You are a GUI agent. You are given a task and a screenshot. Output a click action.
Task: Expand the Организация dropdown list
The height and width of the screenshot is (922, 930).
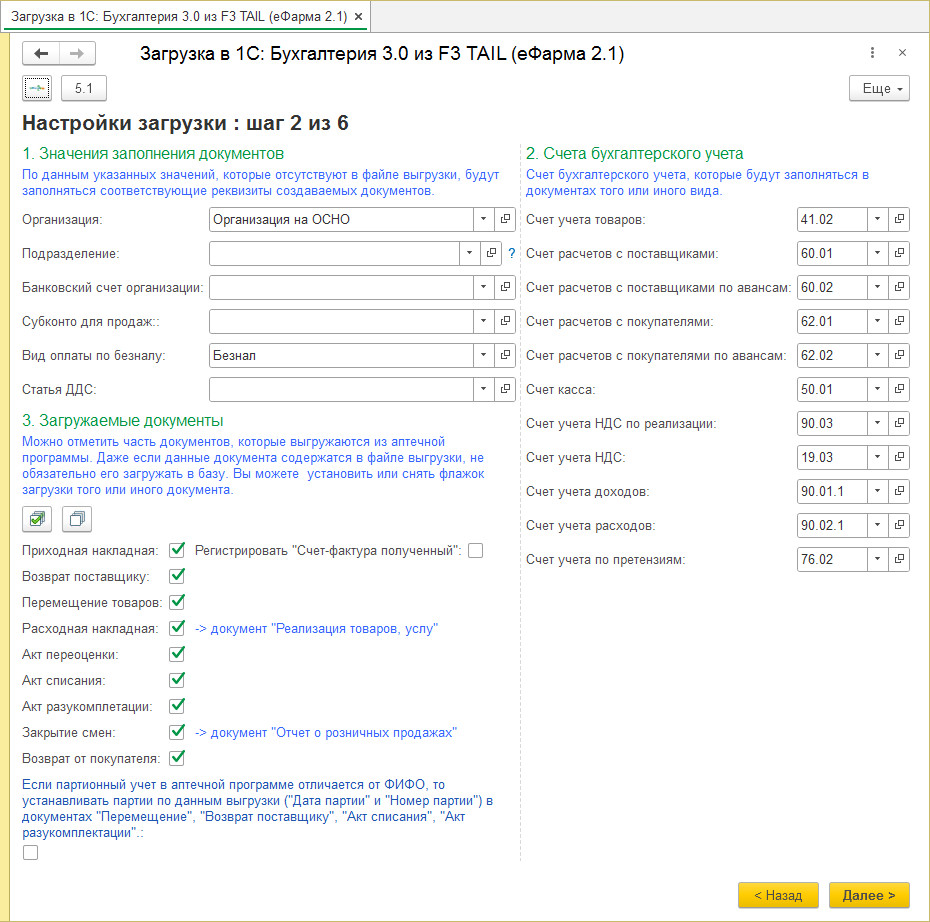pos(484,219)
